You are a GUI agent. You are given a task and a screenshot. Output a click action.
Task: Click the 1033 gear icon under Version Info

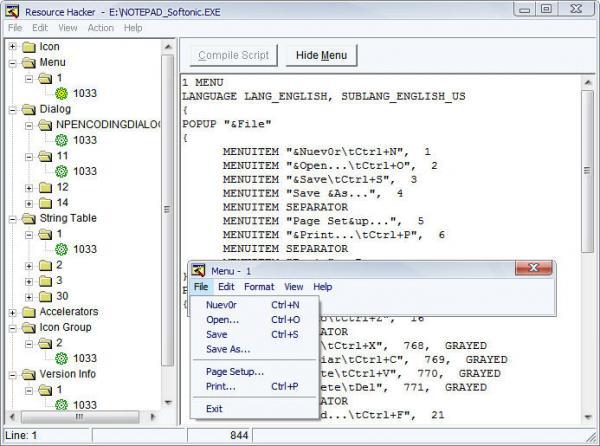pos(61,405)
